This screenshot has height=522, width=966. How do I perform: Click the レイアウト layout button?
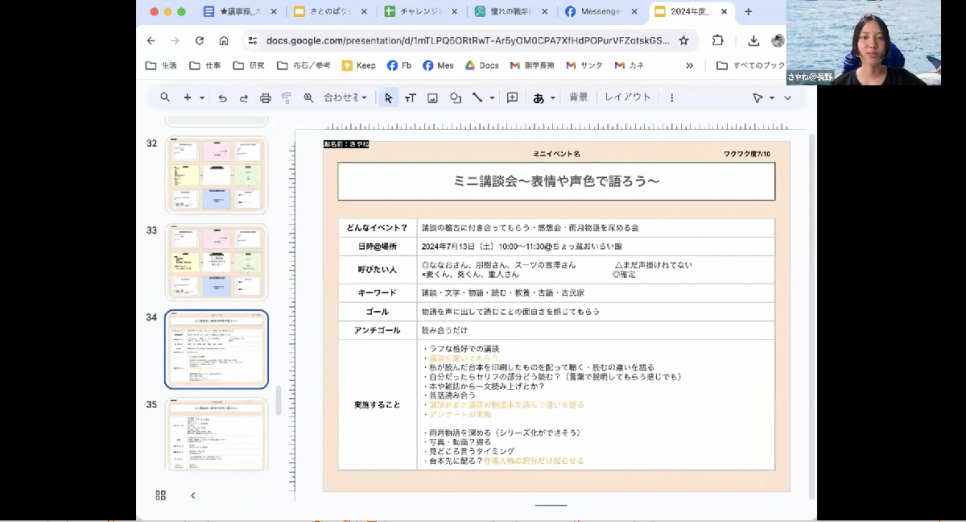pos(628,98)
